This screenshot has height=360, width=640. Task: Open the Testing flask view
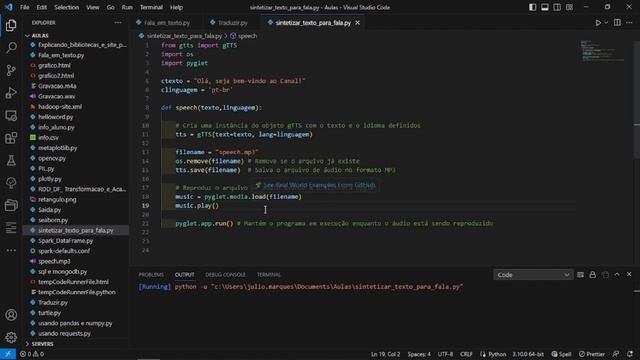[11, 160]
